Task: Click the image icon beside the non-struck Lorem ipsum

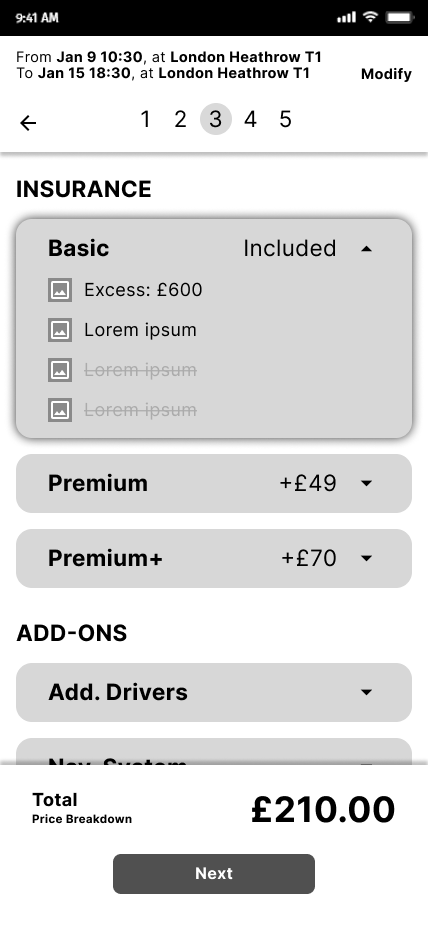Action: (60, 330)
